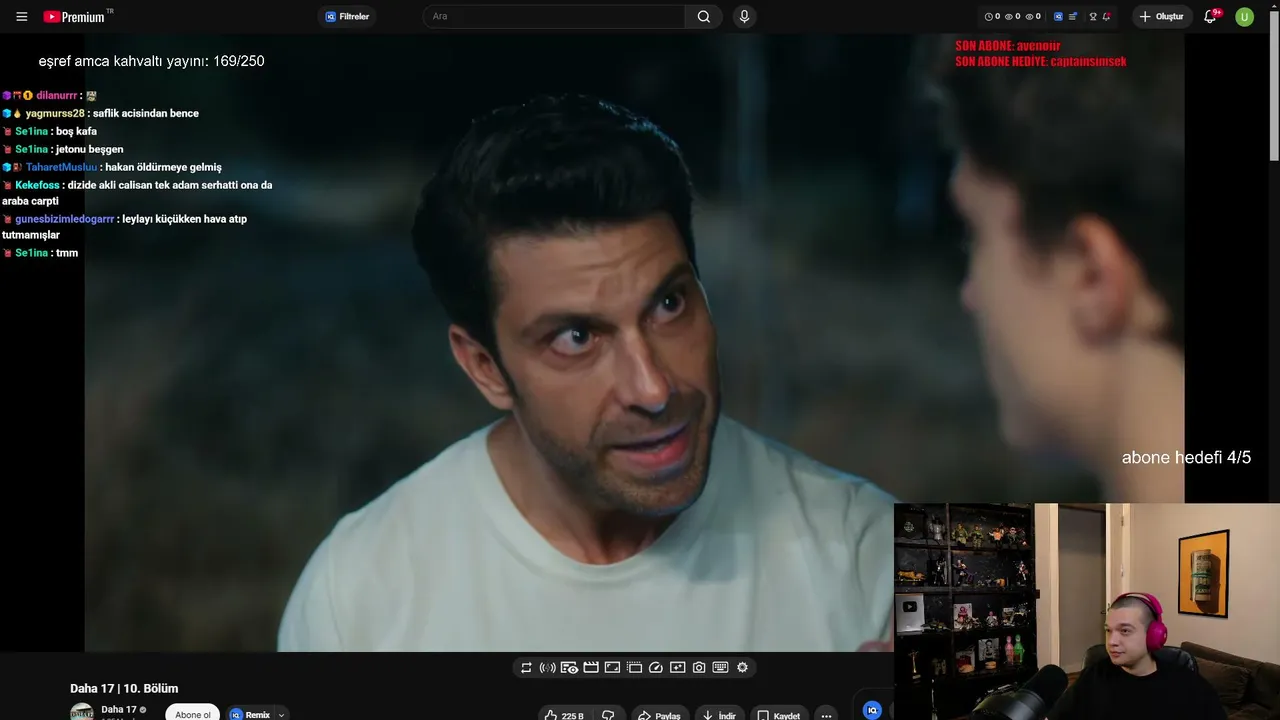Click the Kaydet save button
This screenshot has width=1280, height=720.
[779, 714]
